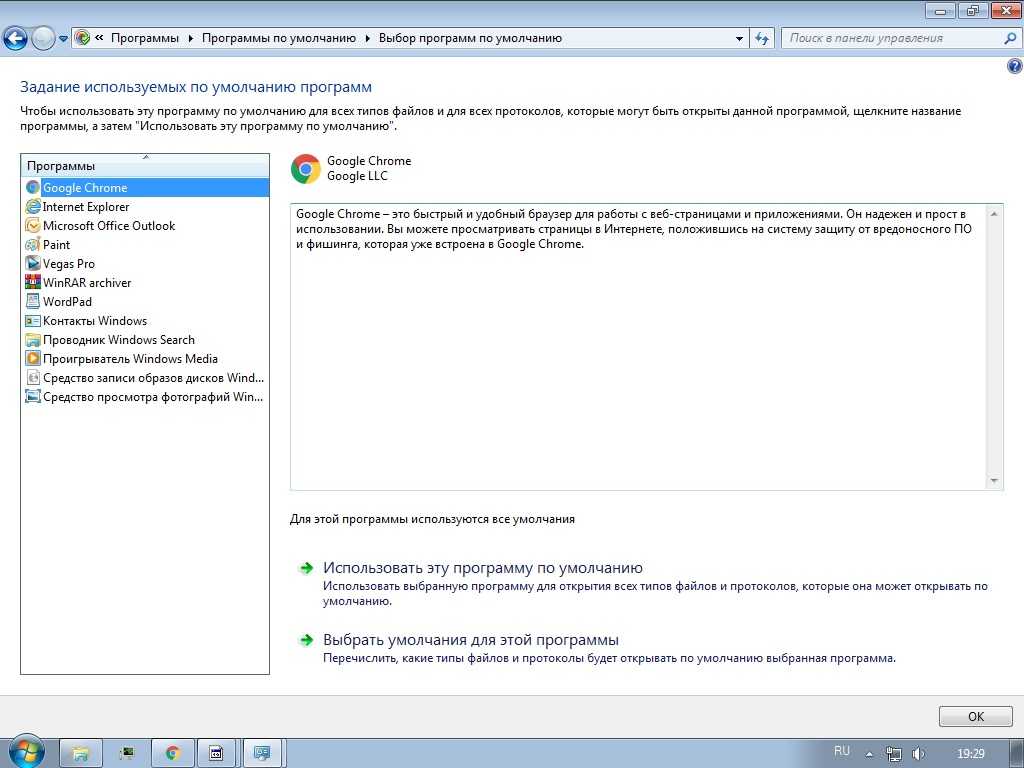
Task: Click the Back navigation arrow button
Action: 16,39
